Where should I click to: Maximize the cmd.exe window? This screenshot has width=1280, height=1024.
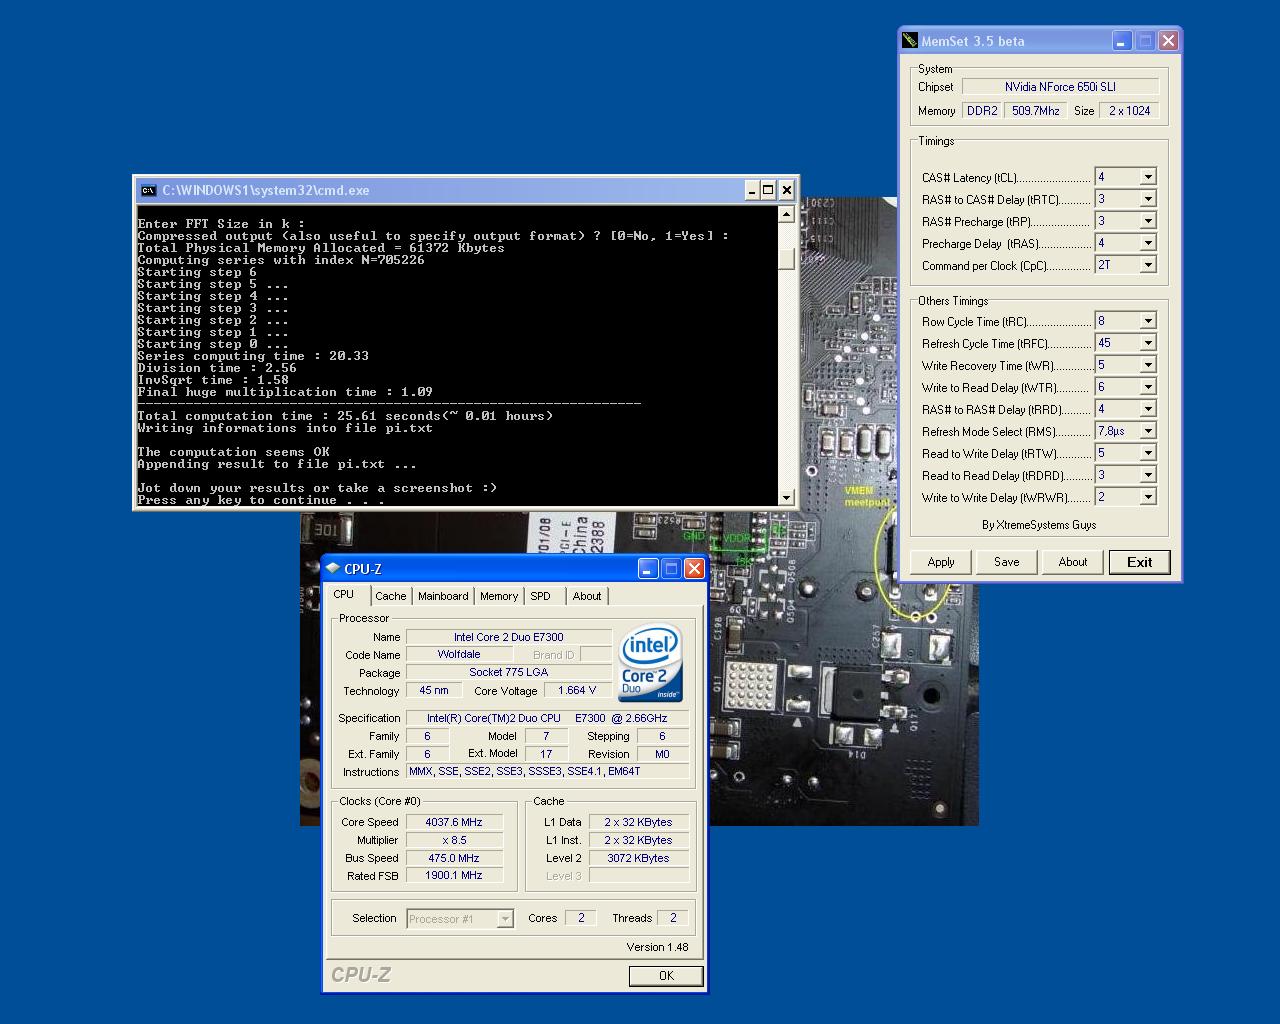point(768,190)
